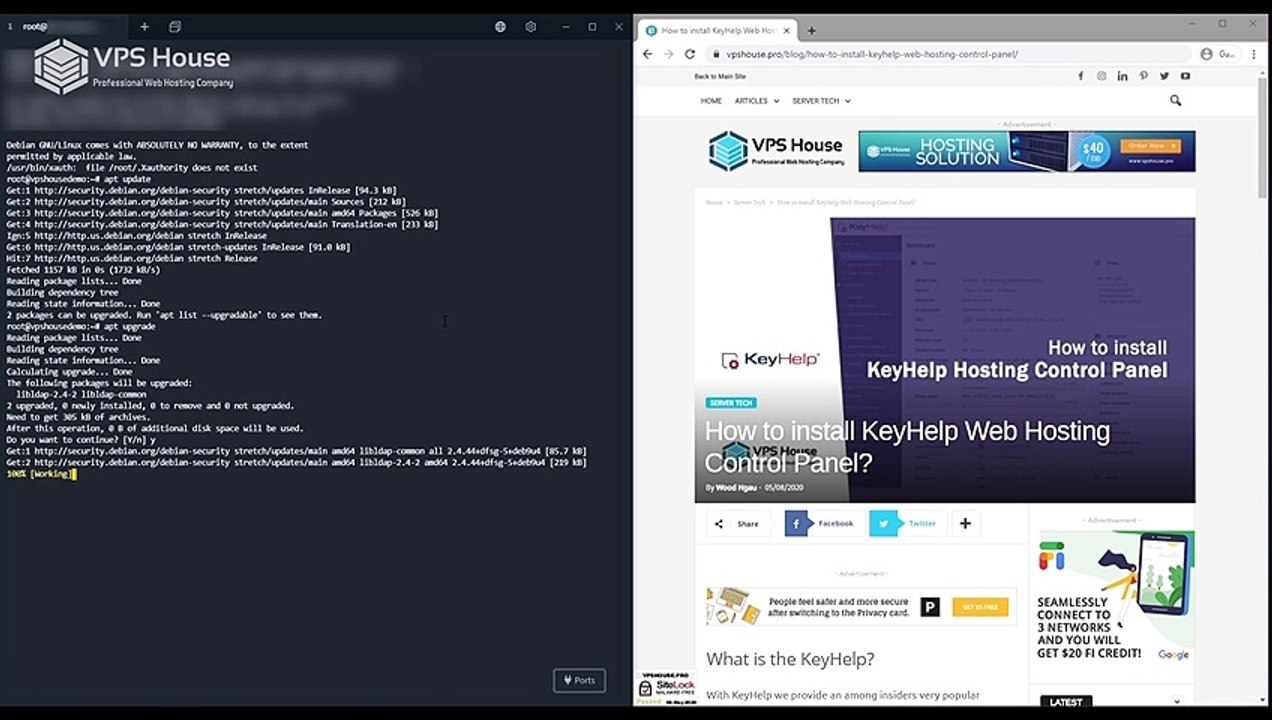Click the terminal globe icon
Image resolution: width=1272 pixels, height=720 pixels.
click(x=500, y=27)
